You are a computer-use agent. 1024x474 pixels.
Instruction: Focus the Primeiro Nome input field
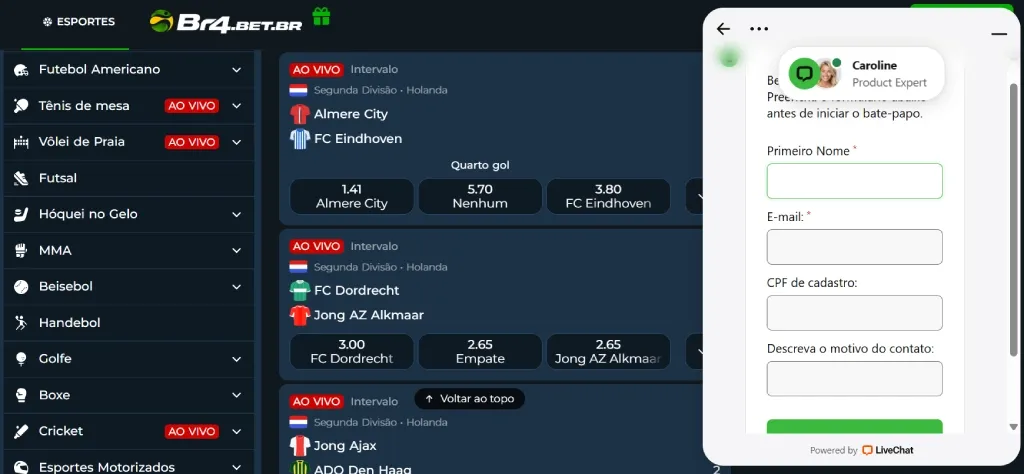pos(854,181)
